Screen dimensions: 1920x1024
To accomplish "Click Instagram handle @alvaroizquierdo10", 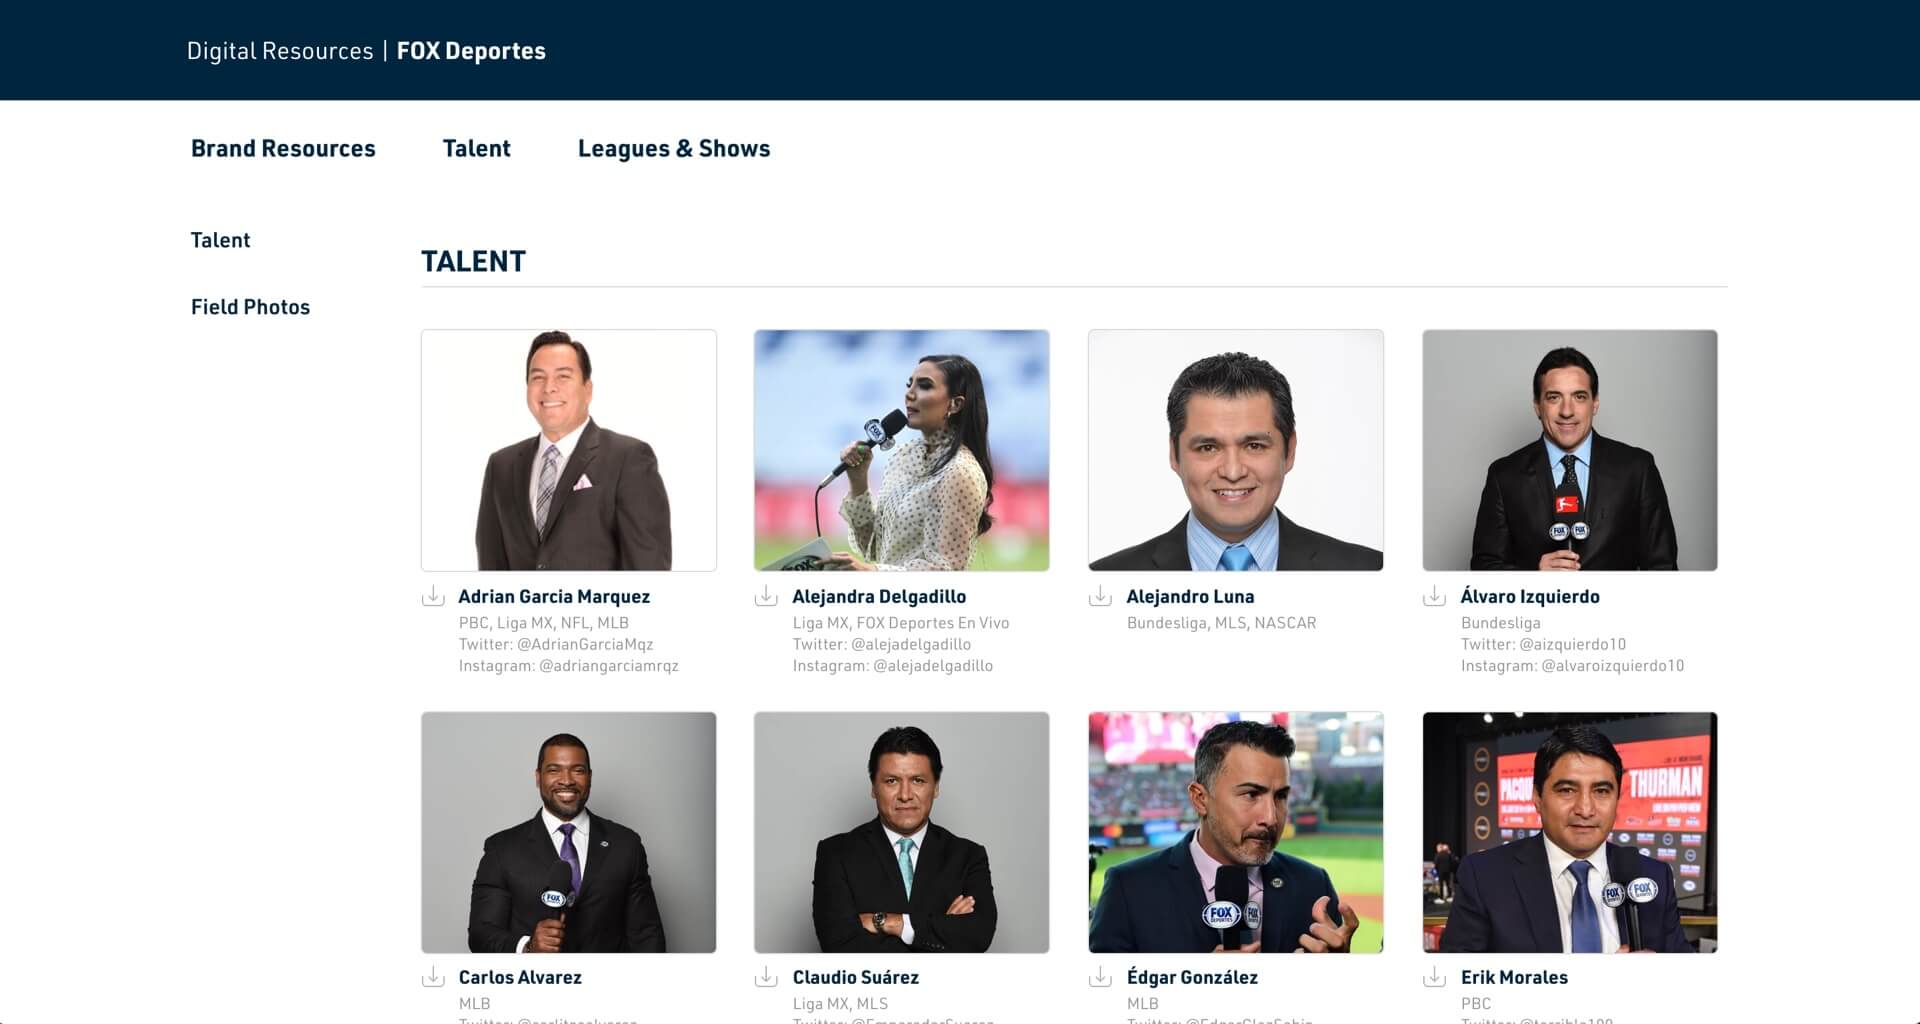I will (1613, 665).
